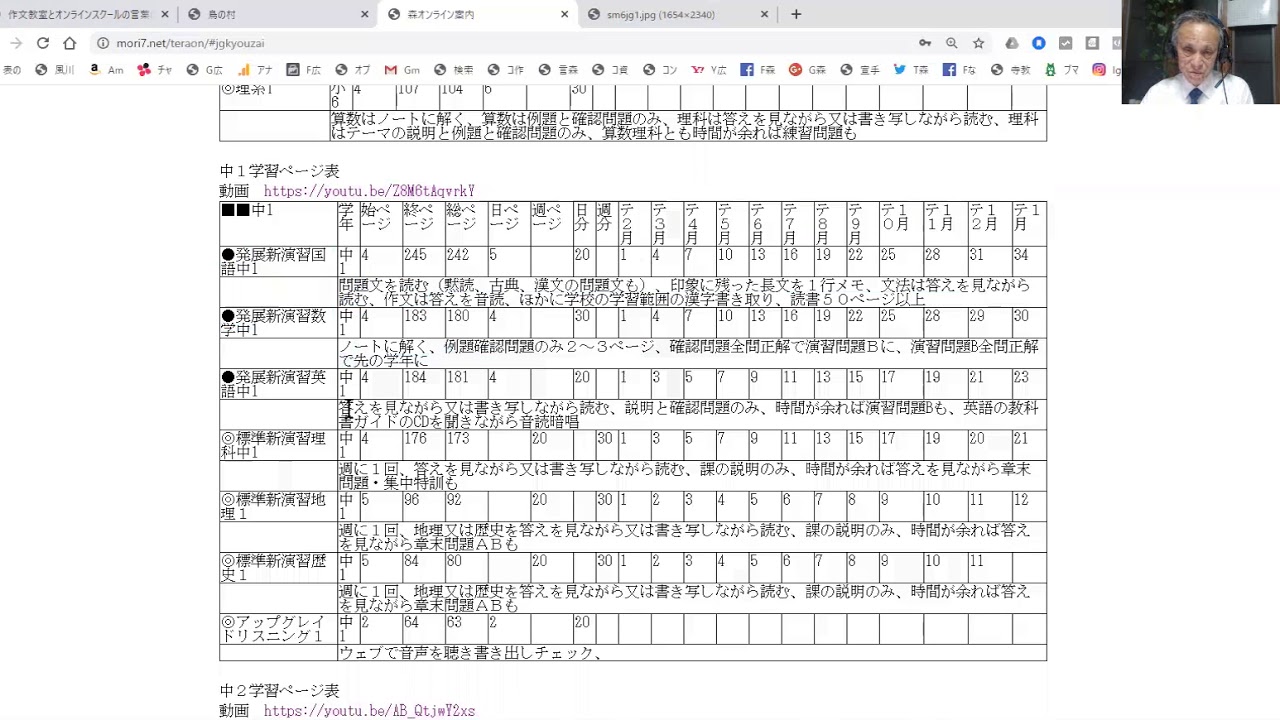
Task: Open the 'F広' bookmark
Action: click(x=304, y=70)
